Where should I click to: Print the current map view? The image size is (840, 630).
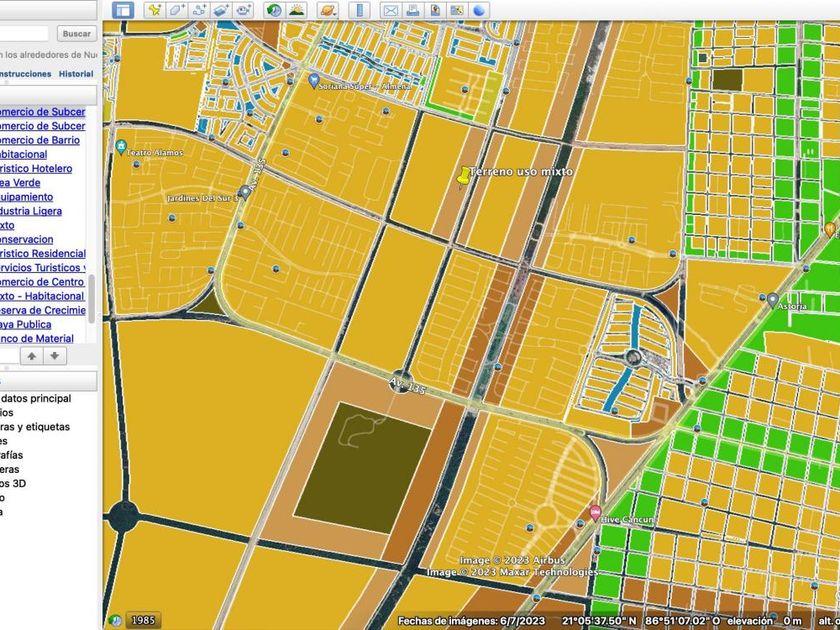(412, 10)
